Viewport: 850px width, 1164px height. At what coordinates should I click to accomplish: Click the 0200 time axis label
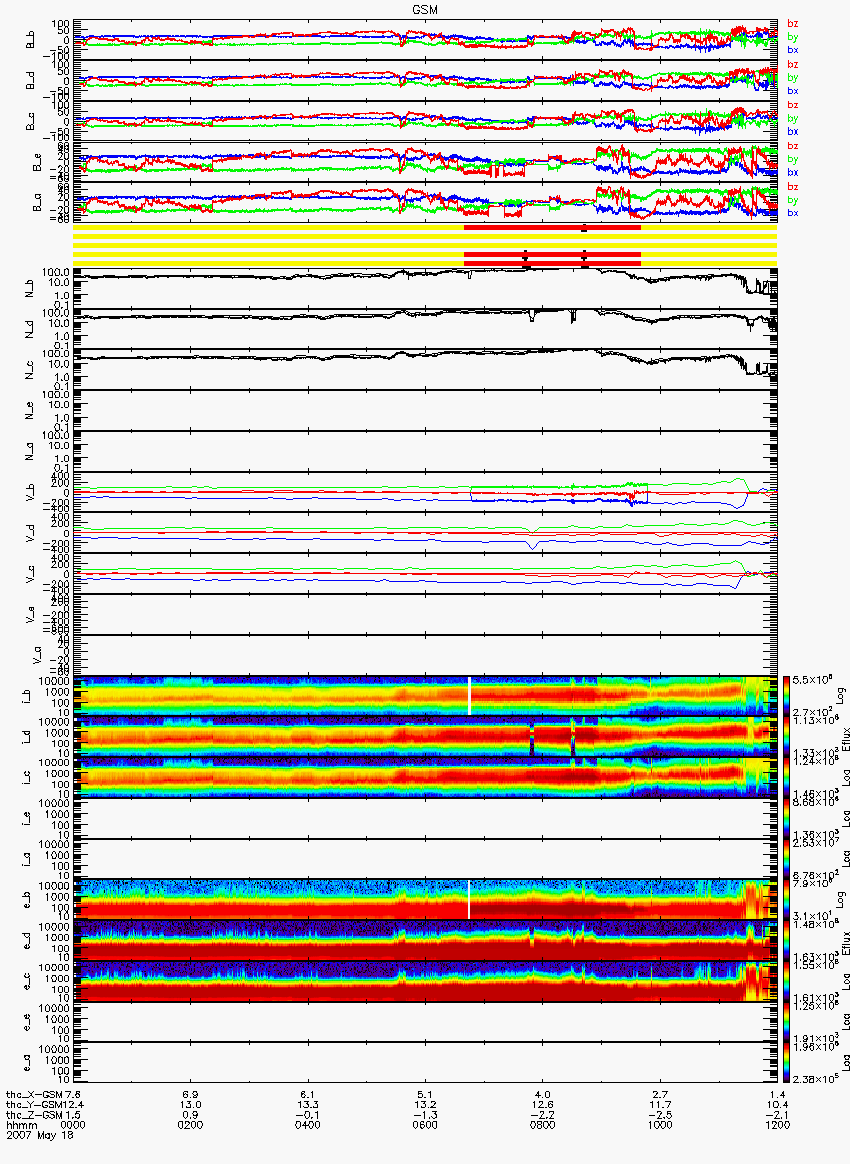click(x=190, y=1125)
